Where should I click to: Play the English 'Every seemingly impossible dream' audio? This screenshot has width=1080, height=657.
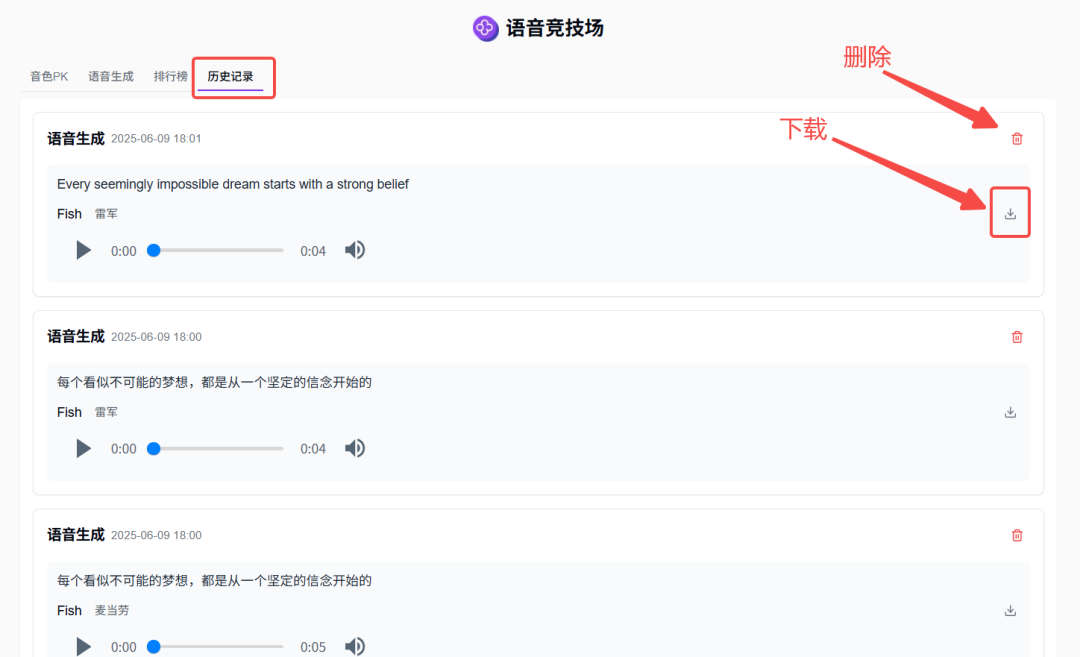(x=83, y=250)
